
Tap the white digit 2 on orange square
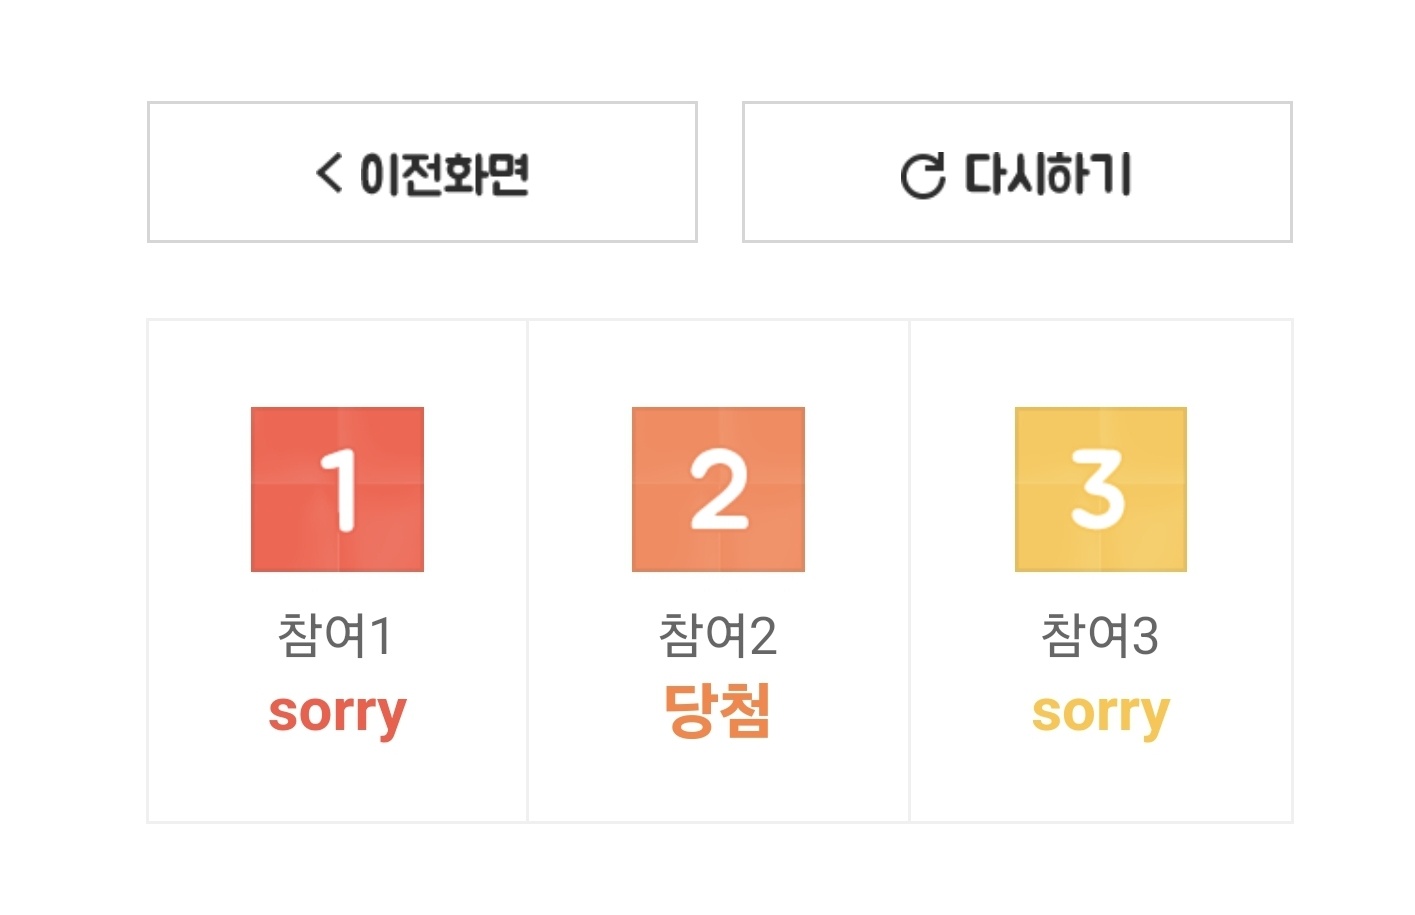tap(718, 489)
